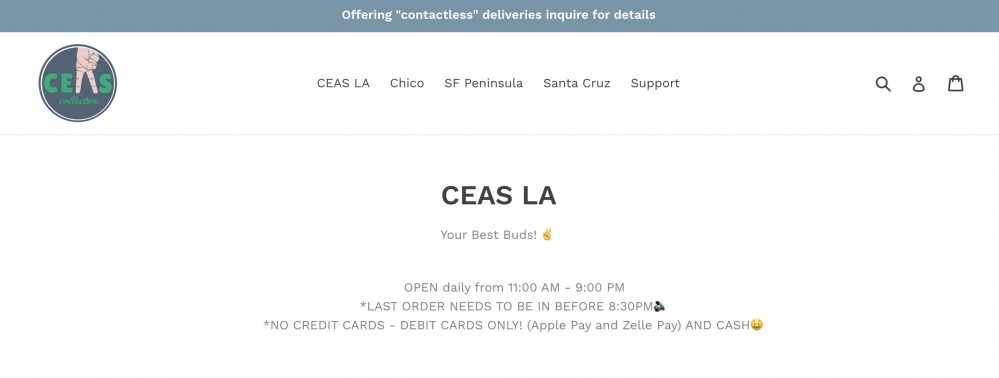Visit the Support page link

[655, 84]
